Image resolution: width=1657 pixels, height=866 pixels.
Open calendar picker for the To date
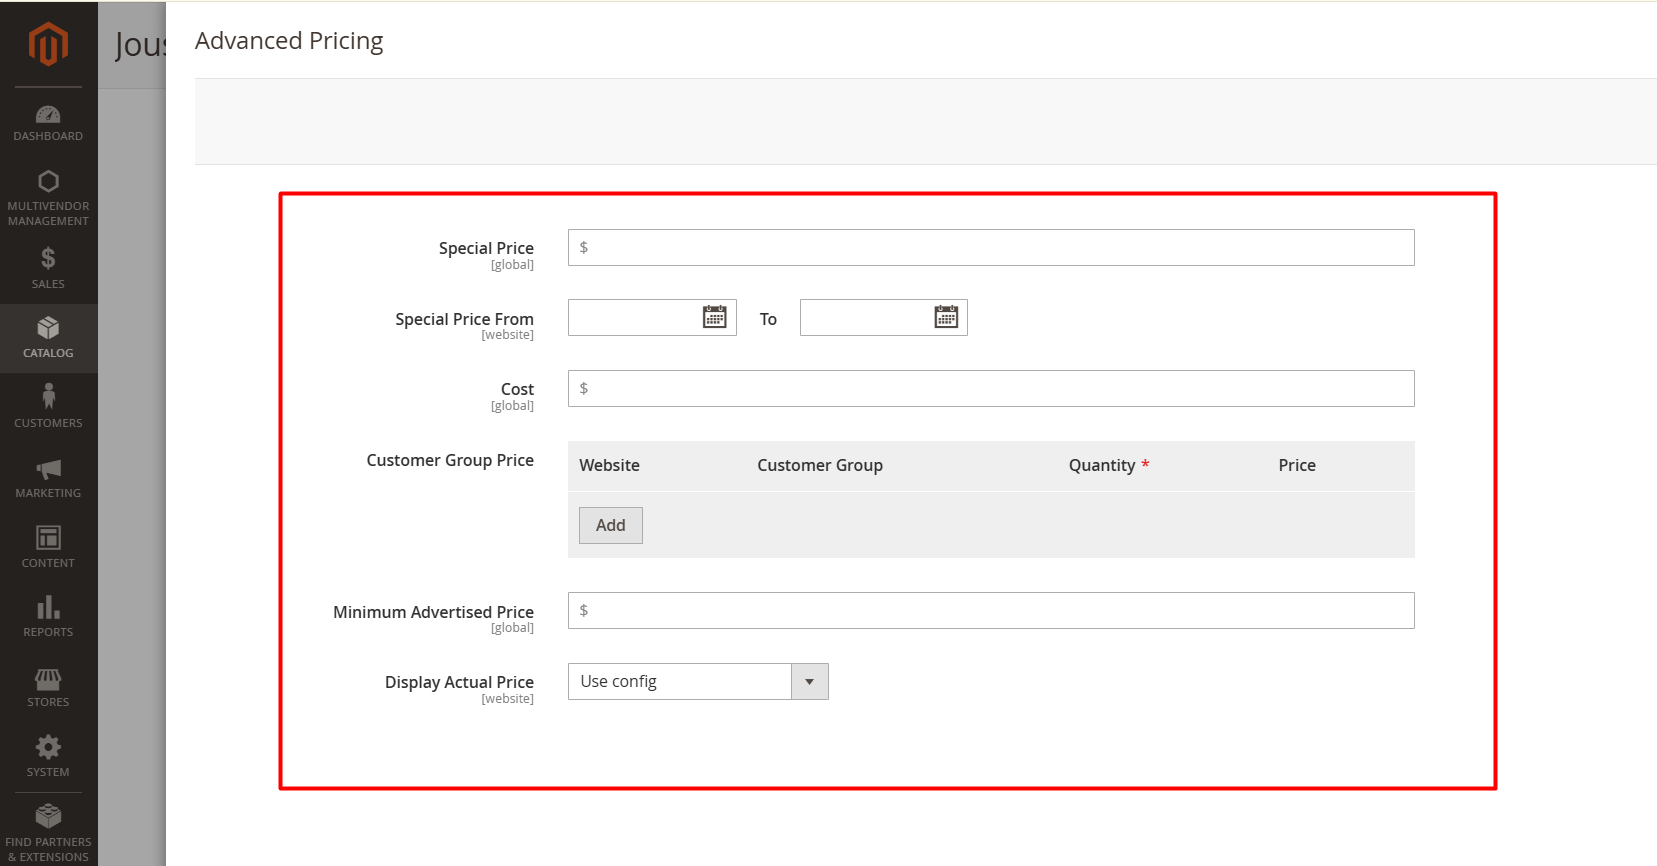946,317
